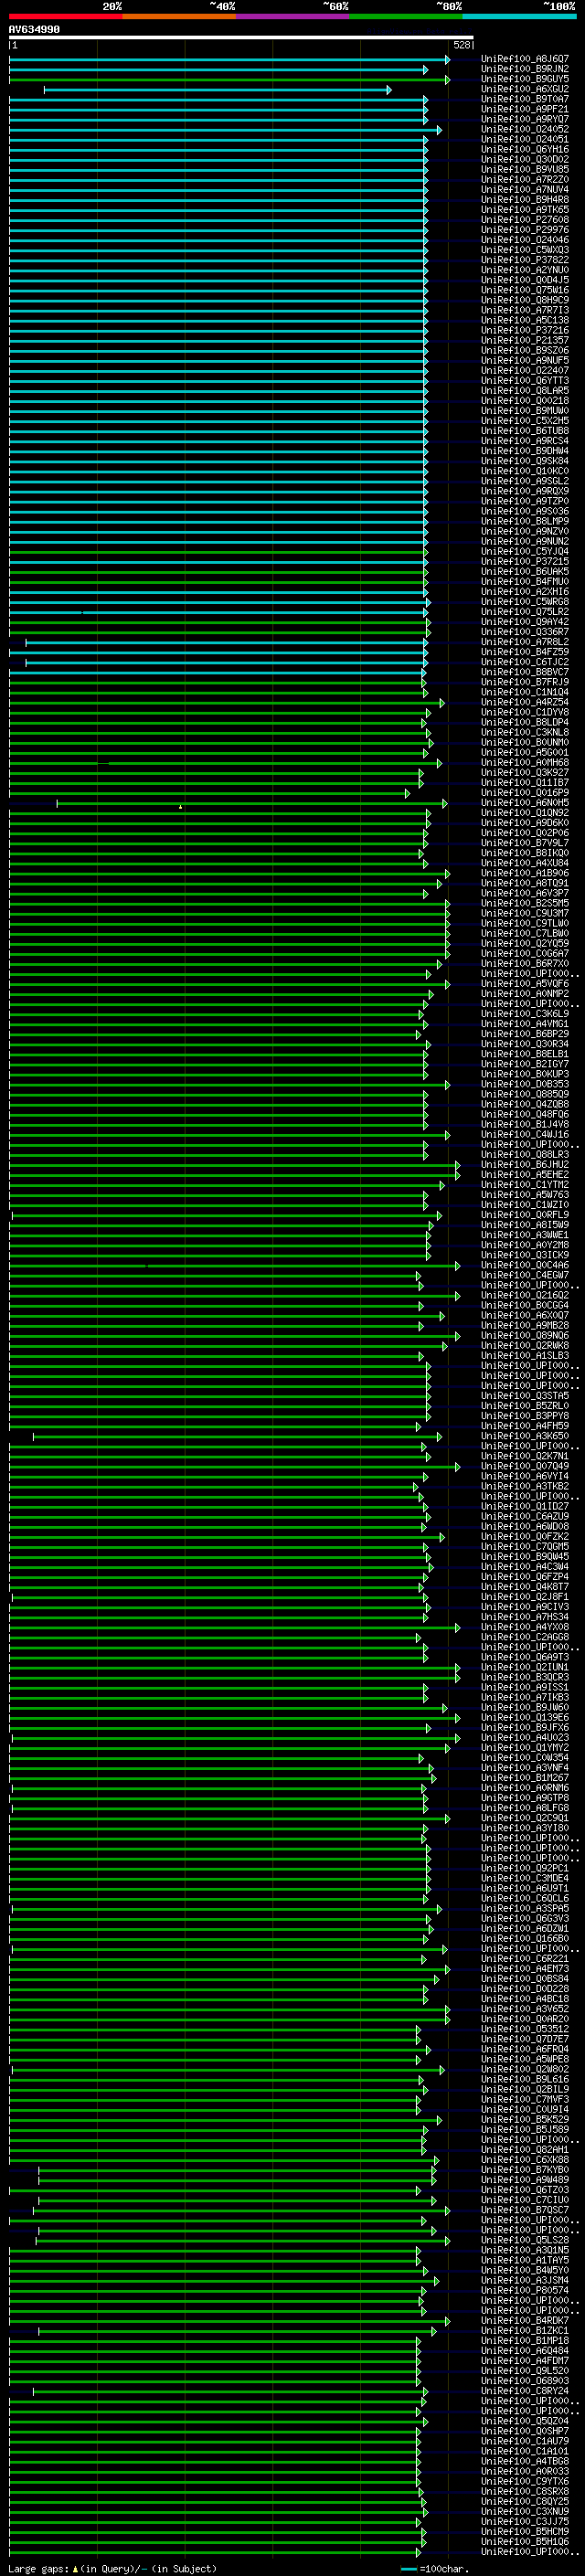The width and height of the screenshot is (585, 2576).
Task: Select the UniRef100_A3K650 label
Action: pyautogui.click(x=525, y=1436)
